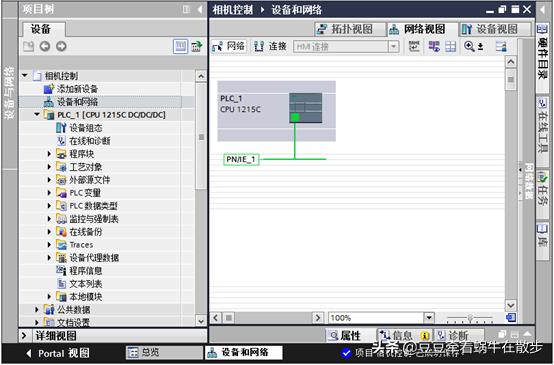Screen dimensions: 554x365
Task: Select the PN/IE_1 network label
Action: 241,159
